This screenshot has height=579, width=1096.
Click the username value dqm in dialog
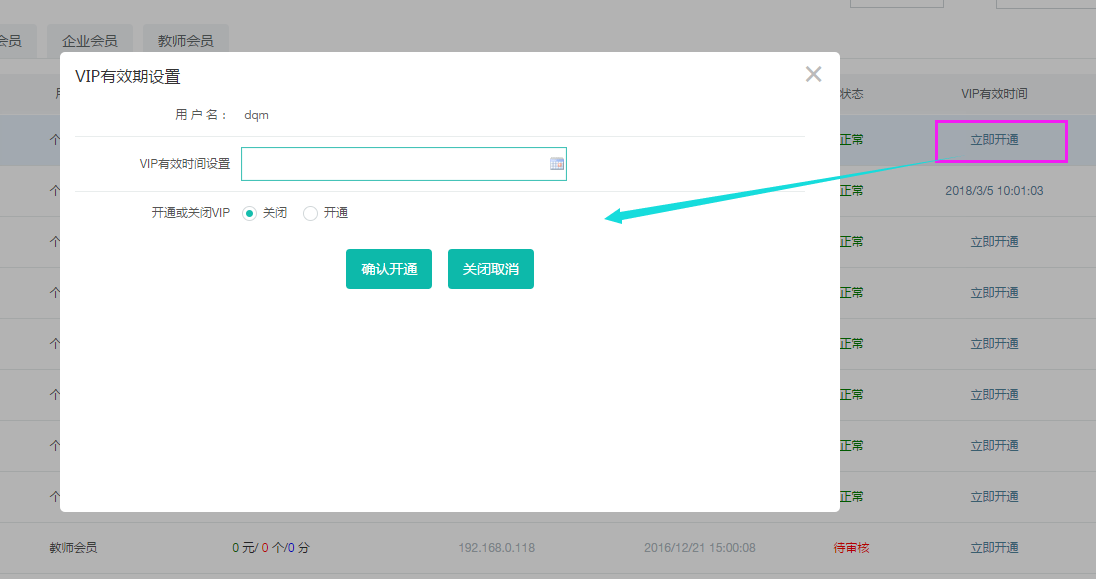pyautogui.click(x=256, y=115)
